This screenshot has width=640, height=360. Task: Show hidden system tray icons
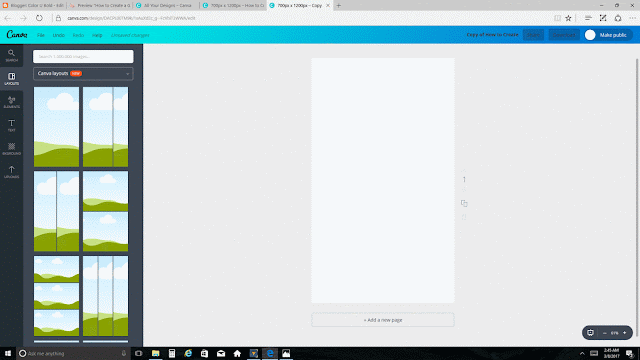click(x=582, y=353)
